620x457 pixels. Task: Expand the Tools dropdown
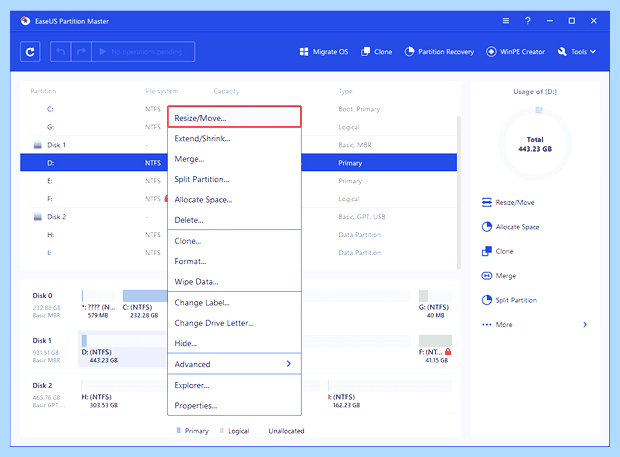577,52
